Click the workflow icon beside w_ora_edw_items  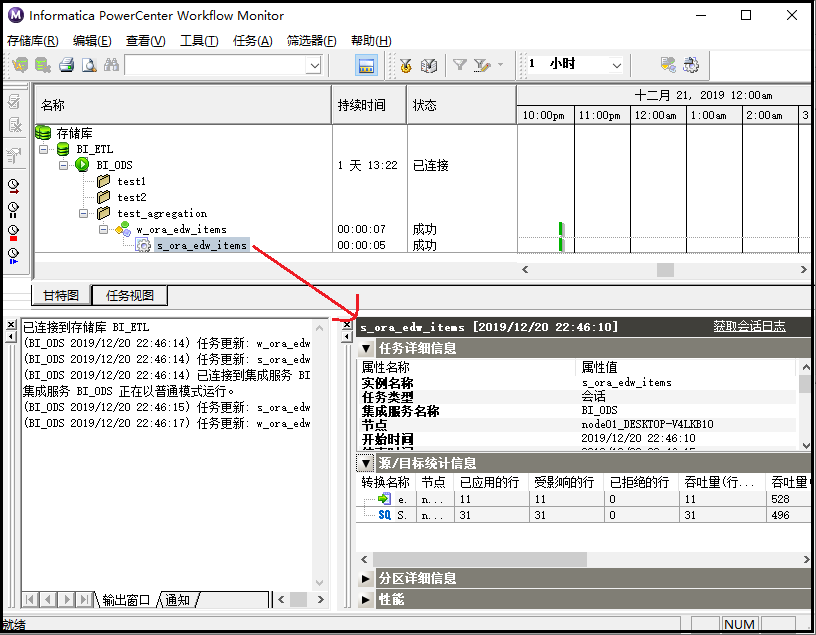click(123, 229)
